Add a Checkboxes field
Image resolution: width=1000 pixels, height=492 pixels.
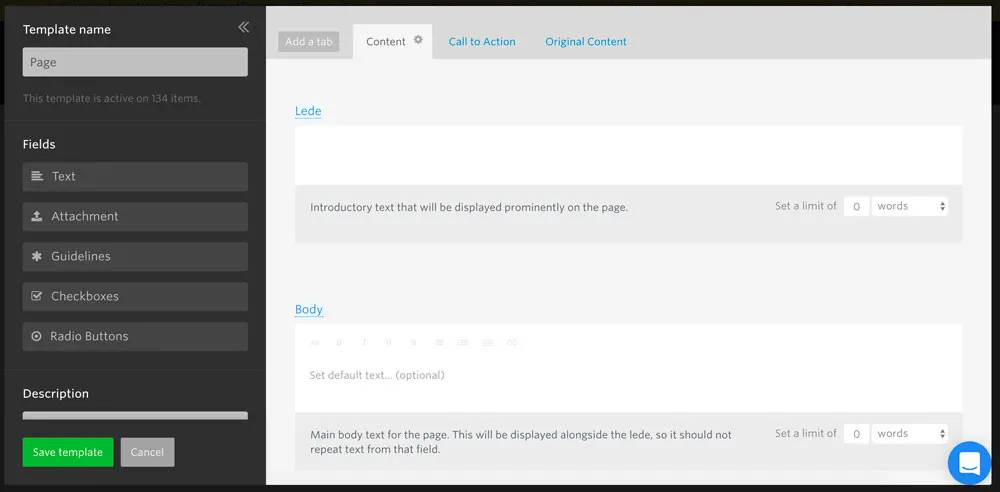pyautogui.click(x=135, y=297)
